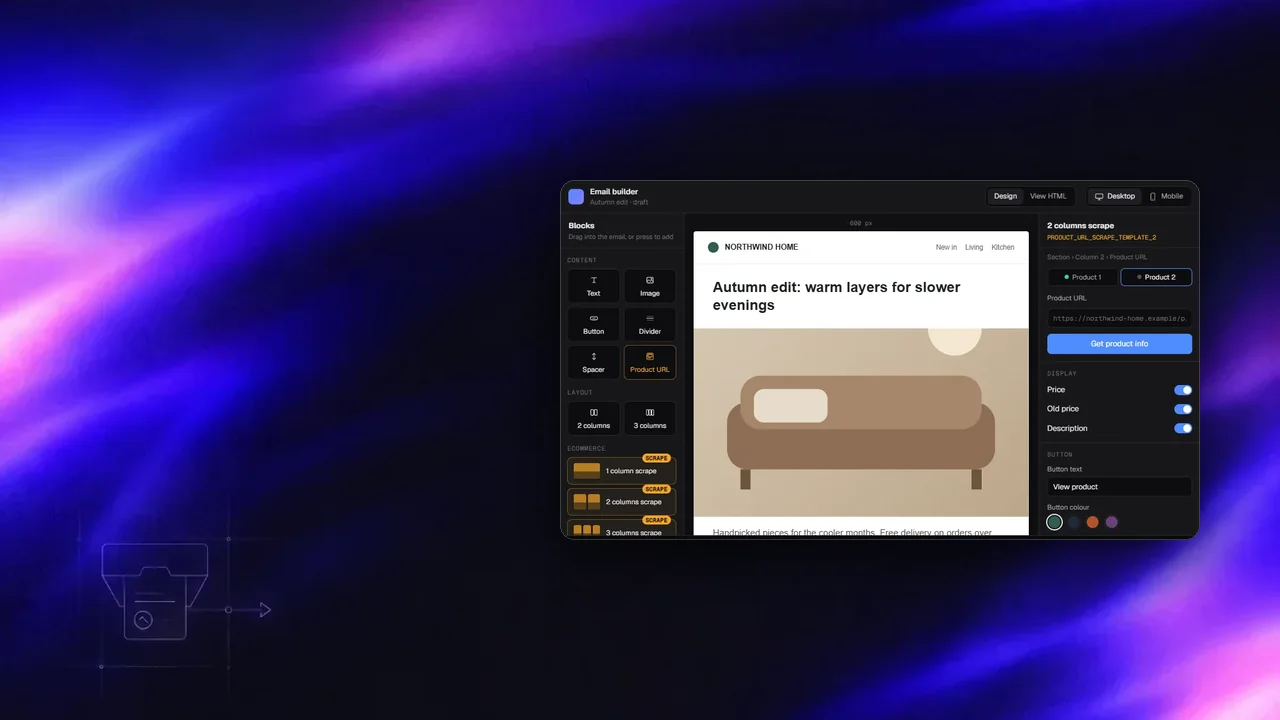Click the Kitchen link in email header
1280x720 pixels.
(1003, 247)
